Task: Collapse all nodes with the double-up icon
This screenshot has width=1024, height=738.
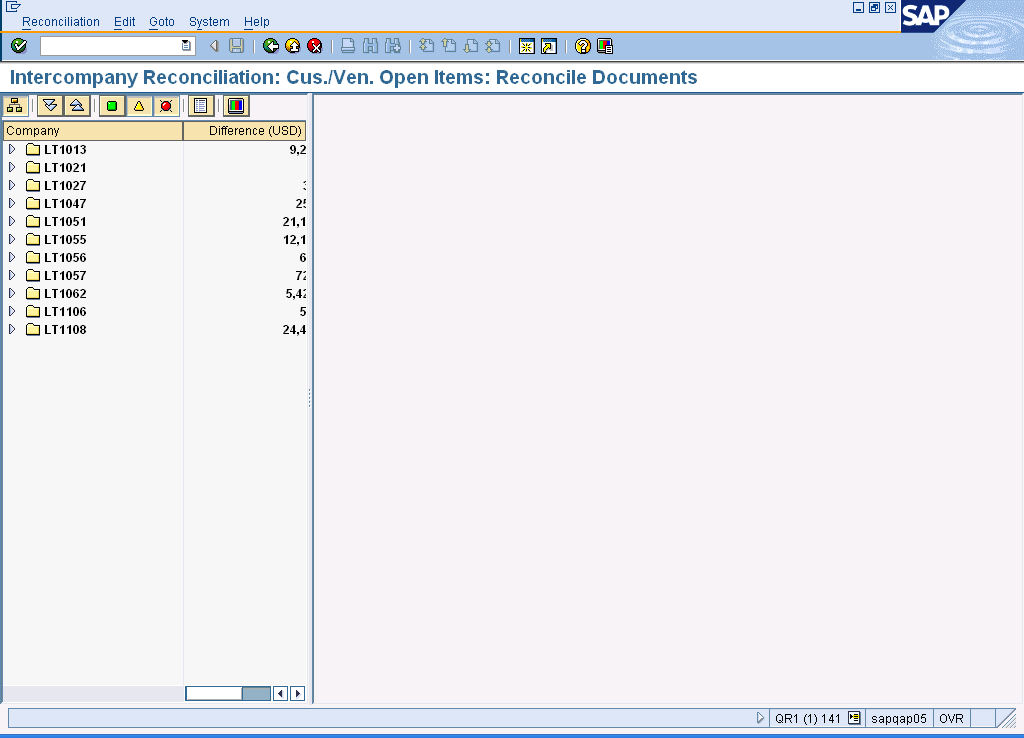Action: 76,106
